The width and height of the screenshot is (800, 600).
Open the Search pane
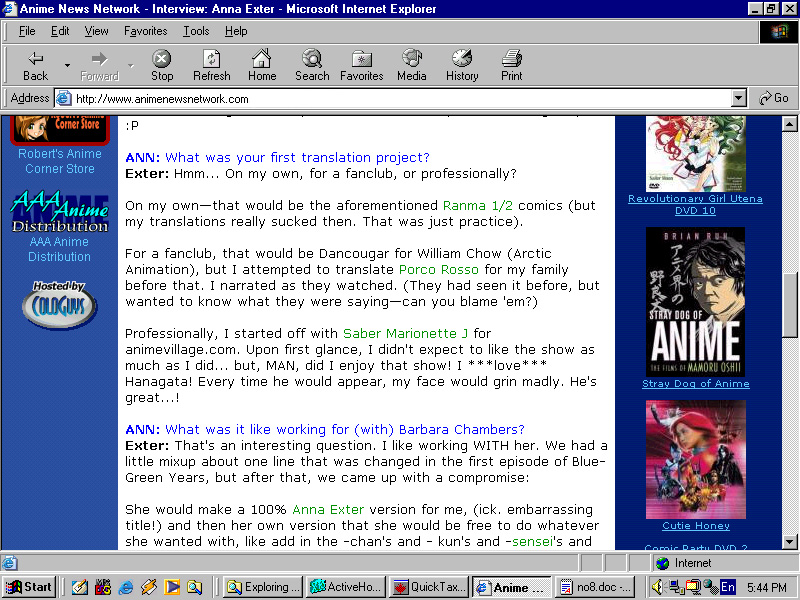point(312,65)
